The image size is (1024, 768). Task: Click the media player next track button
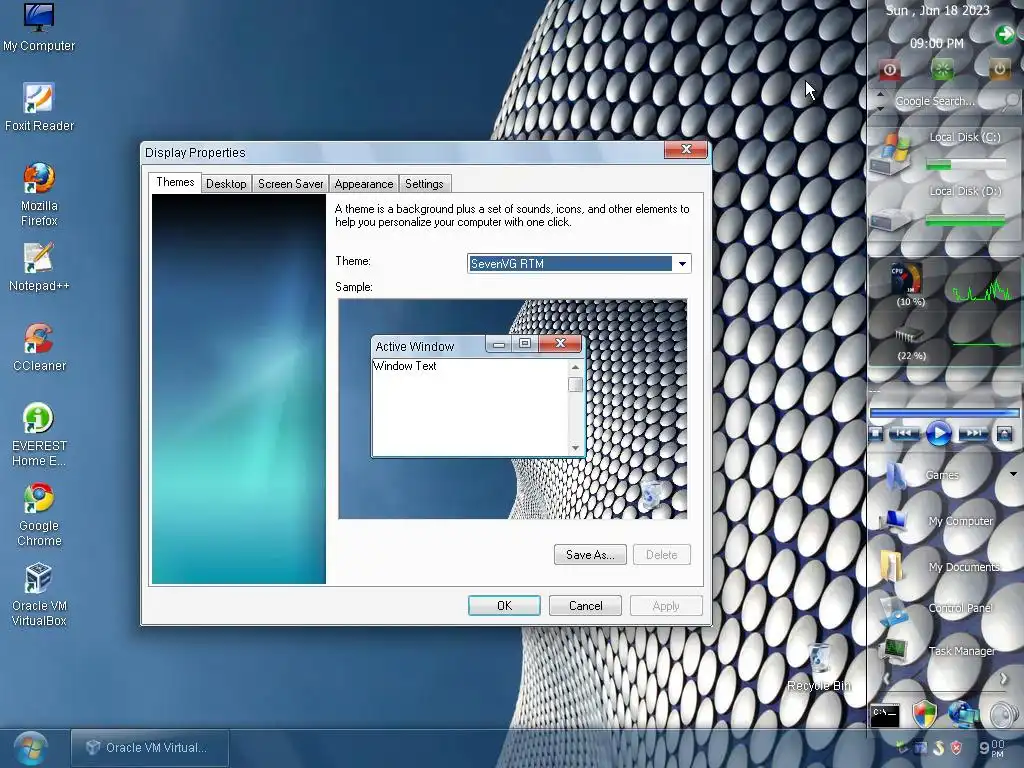point(973,433)
